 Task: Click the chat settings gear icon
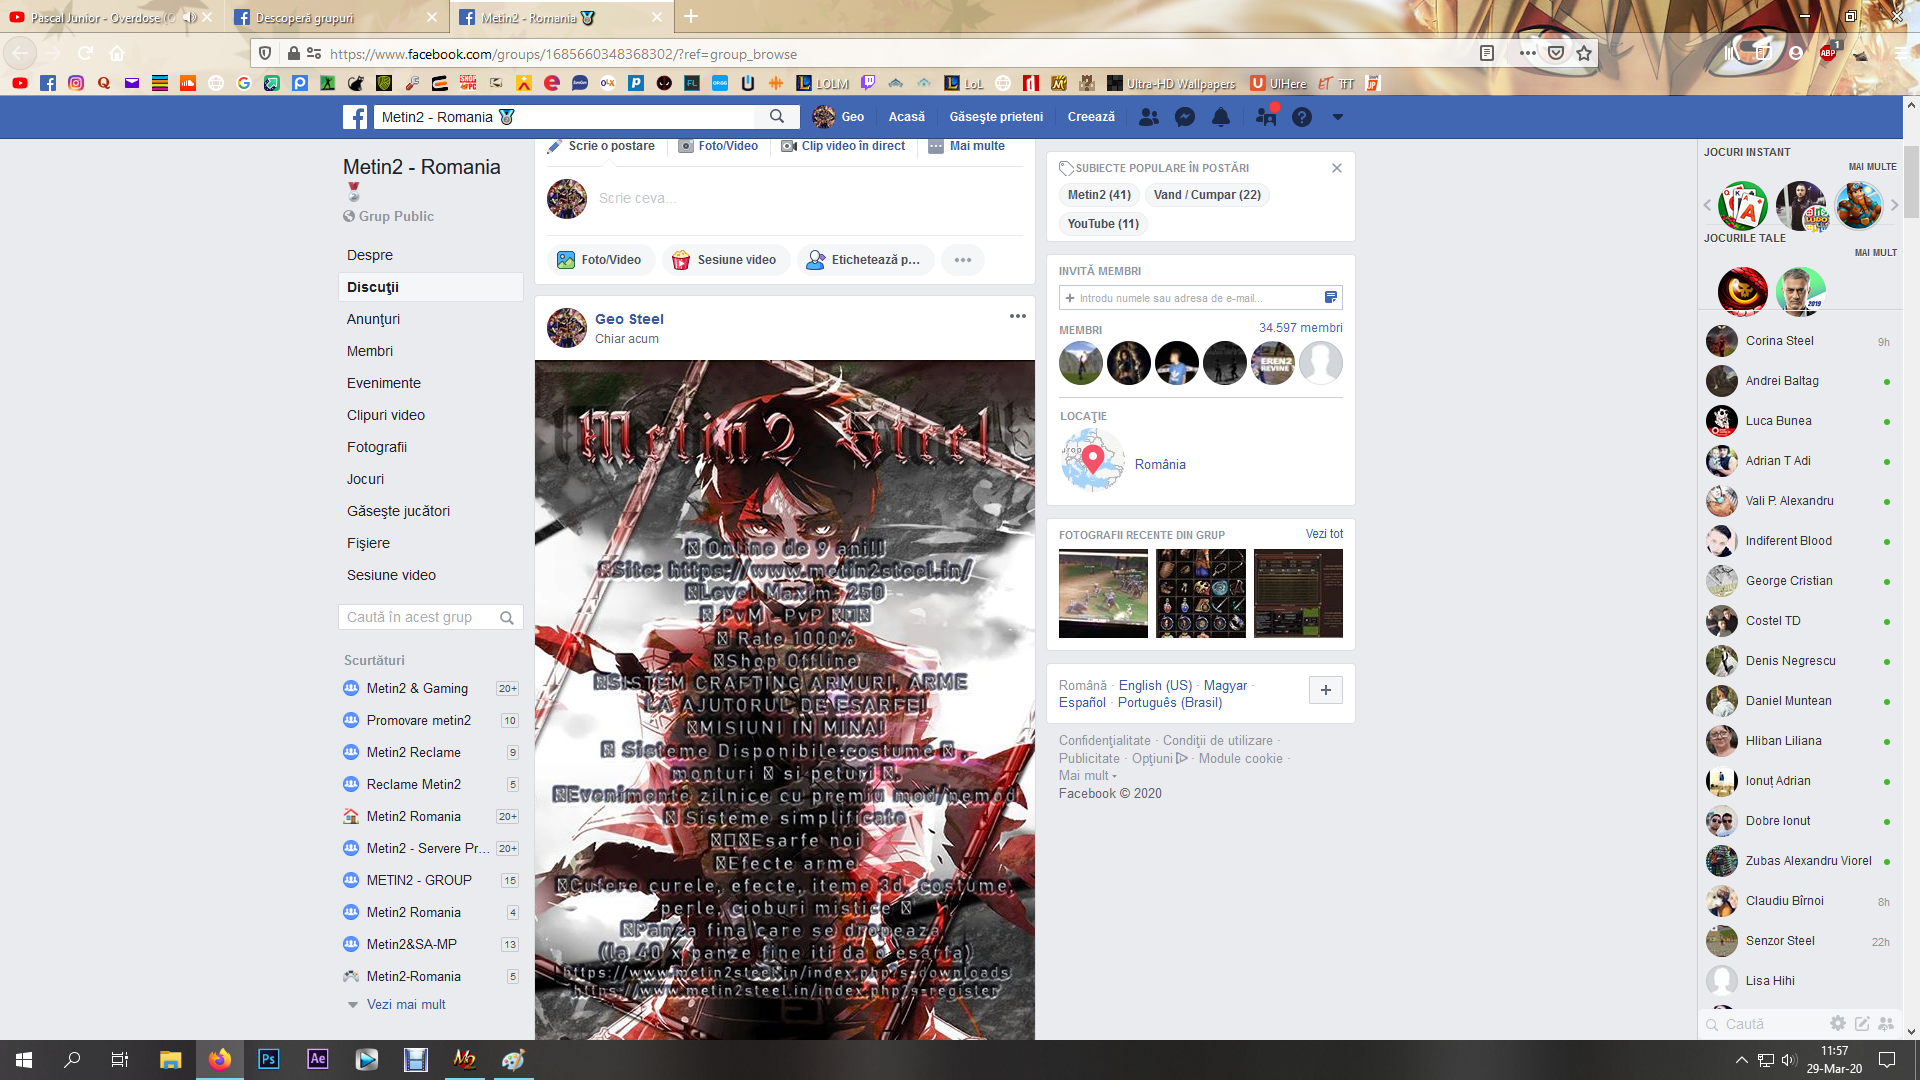1837,1023
